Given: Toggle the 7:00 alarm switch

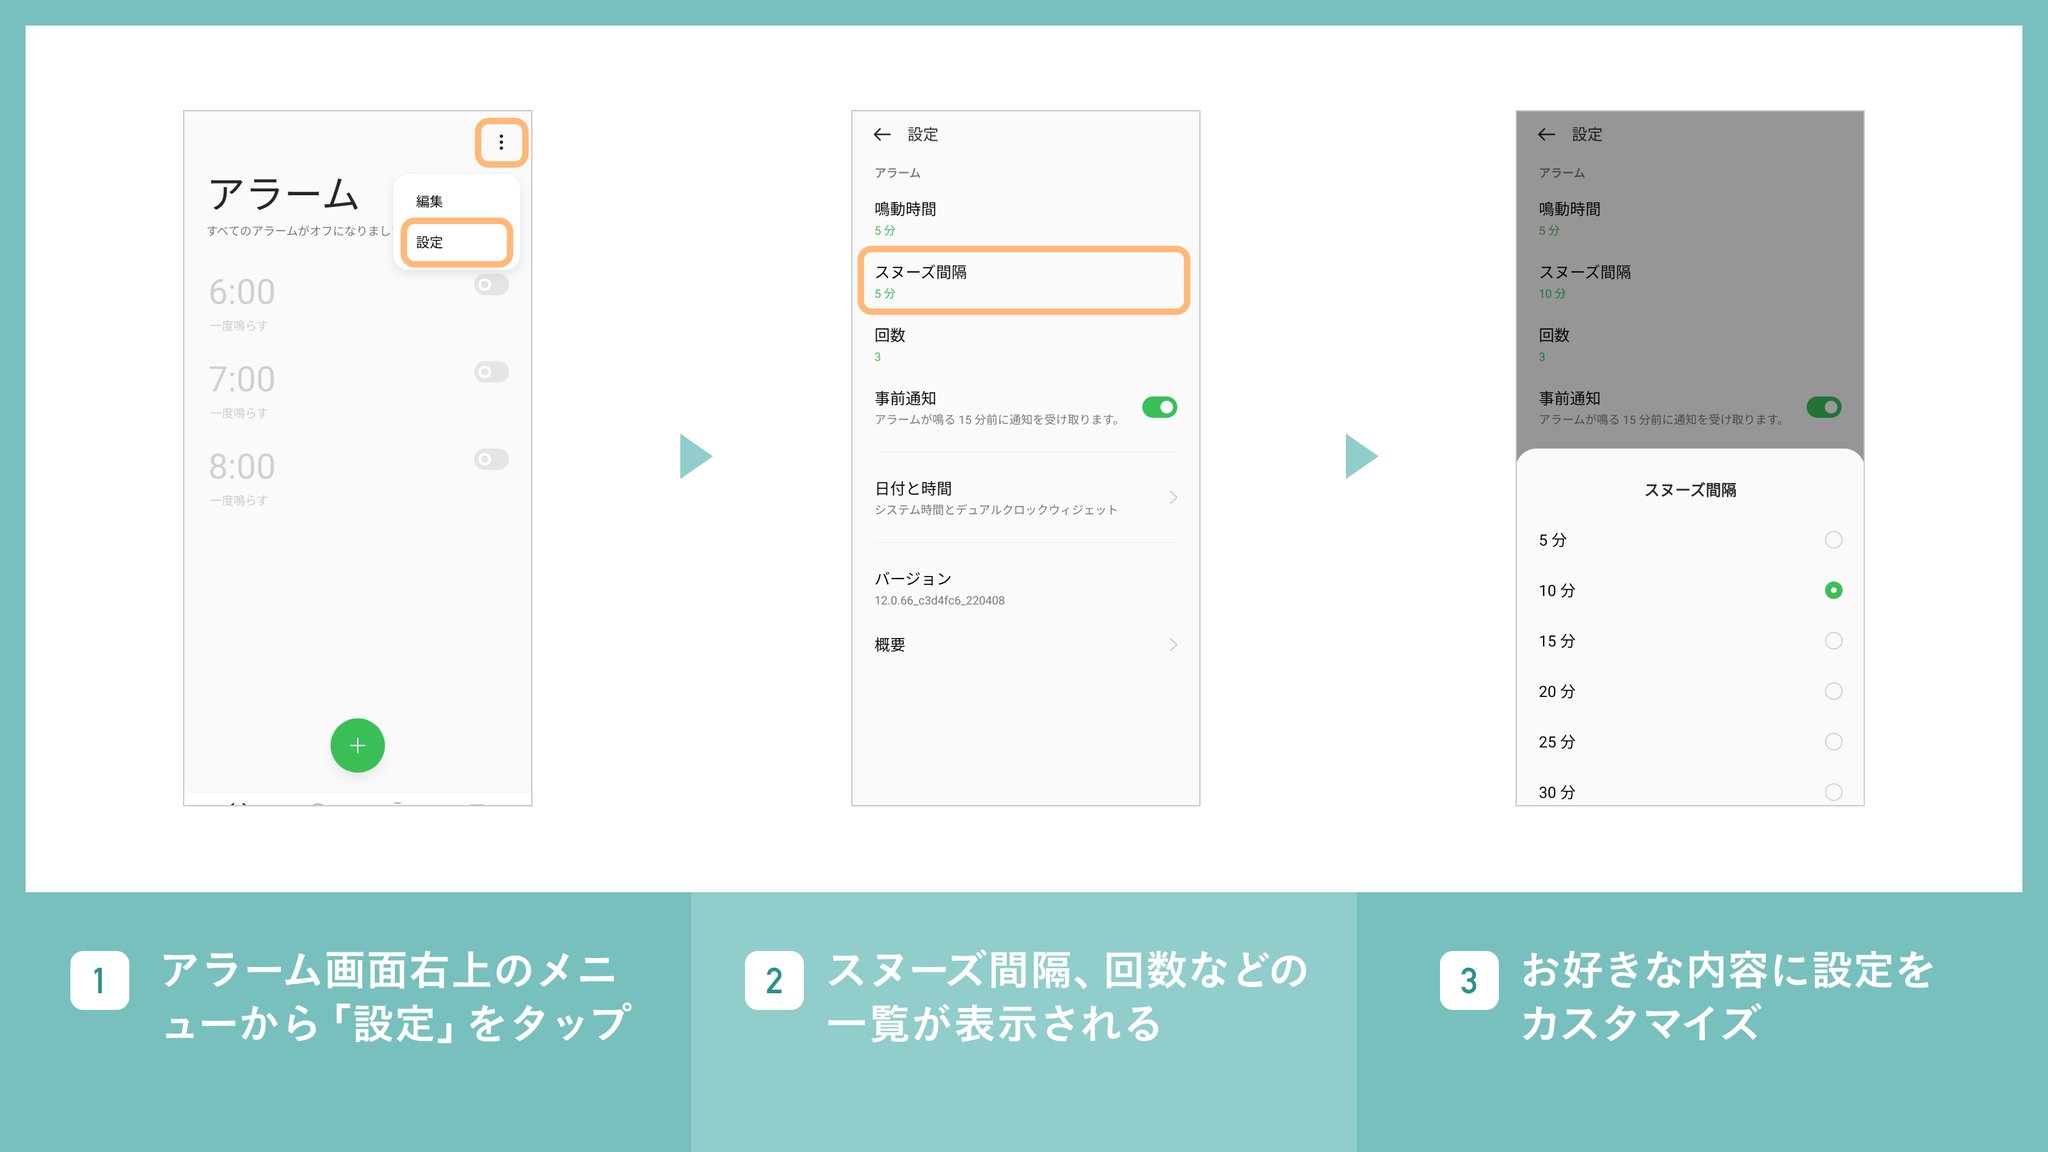Looking at the screenshot, I should (491, 372).
